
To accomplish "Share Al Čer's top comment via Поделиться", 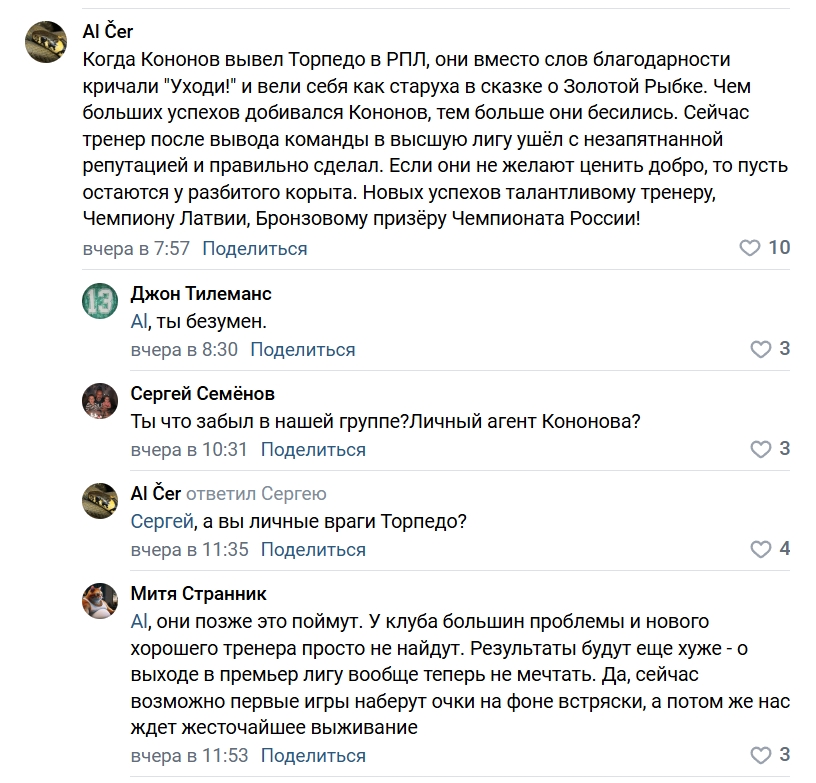I will [x=255, y=249].
